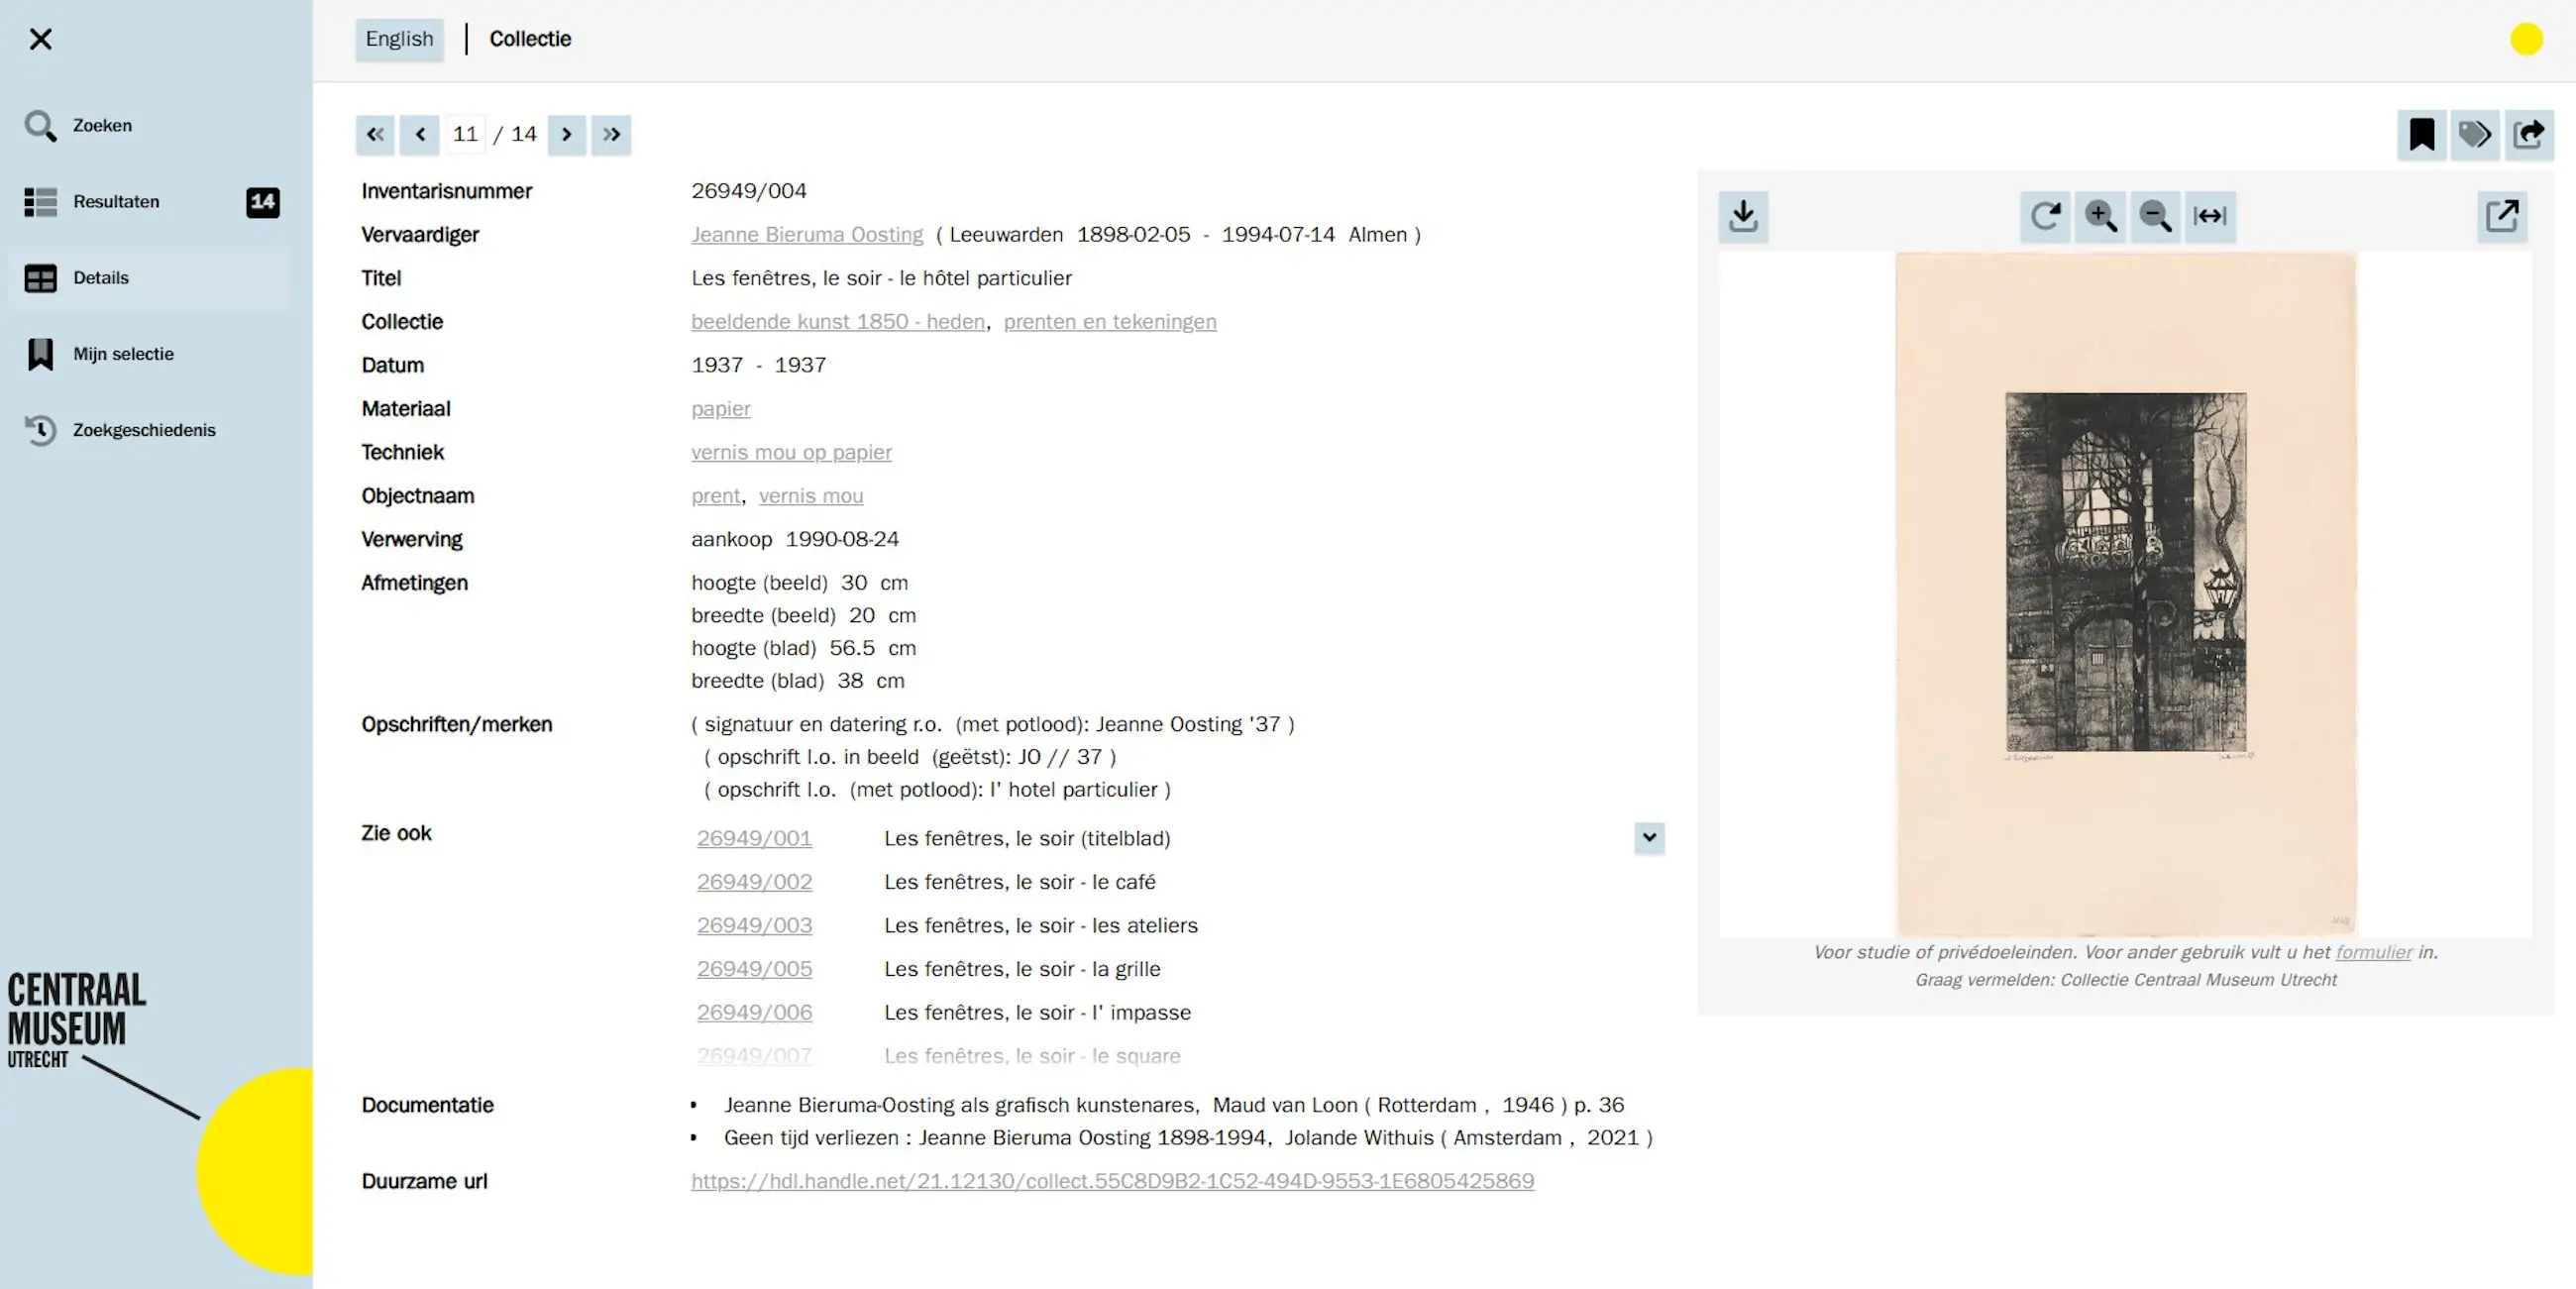Image resolution: width=2576 pixels, height=1289 pixels.
Task: Share this record
Action: tap(2528, 135)
